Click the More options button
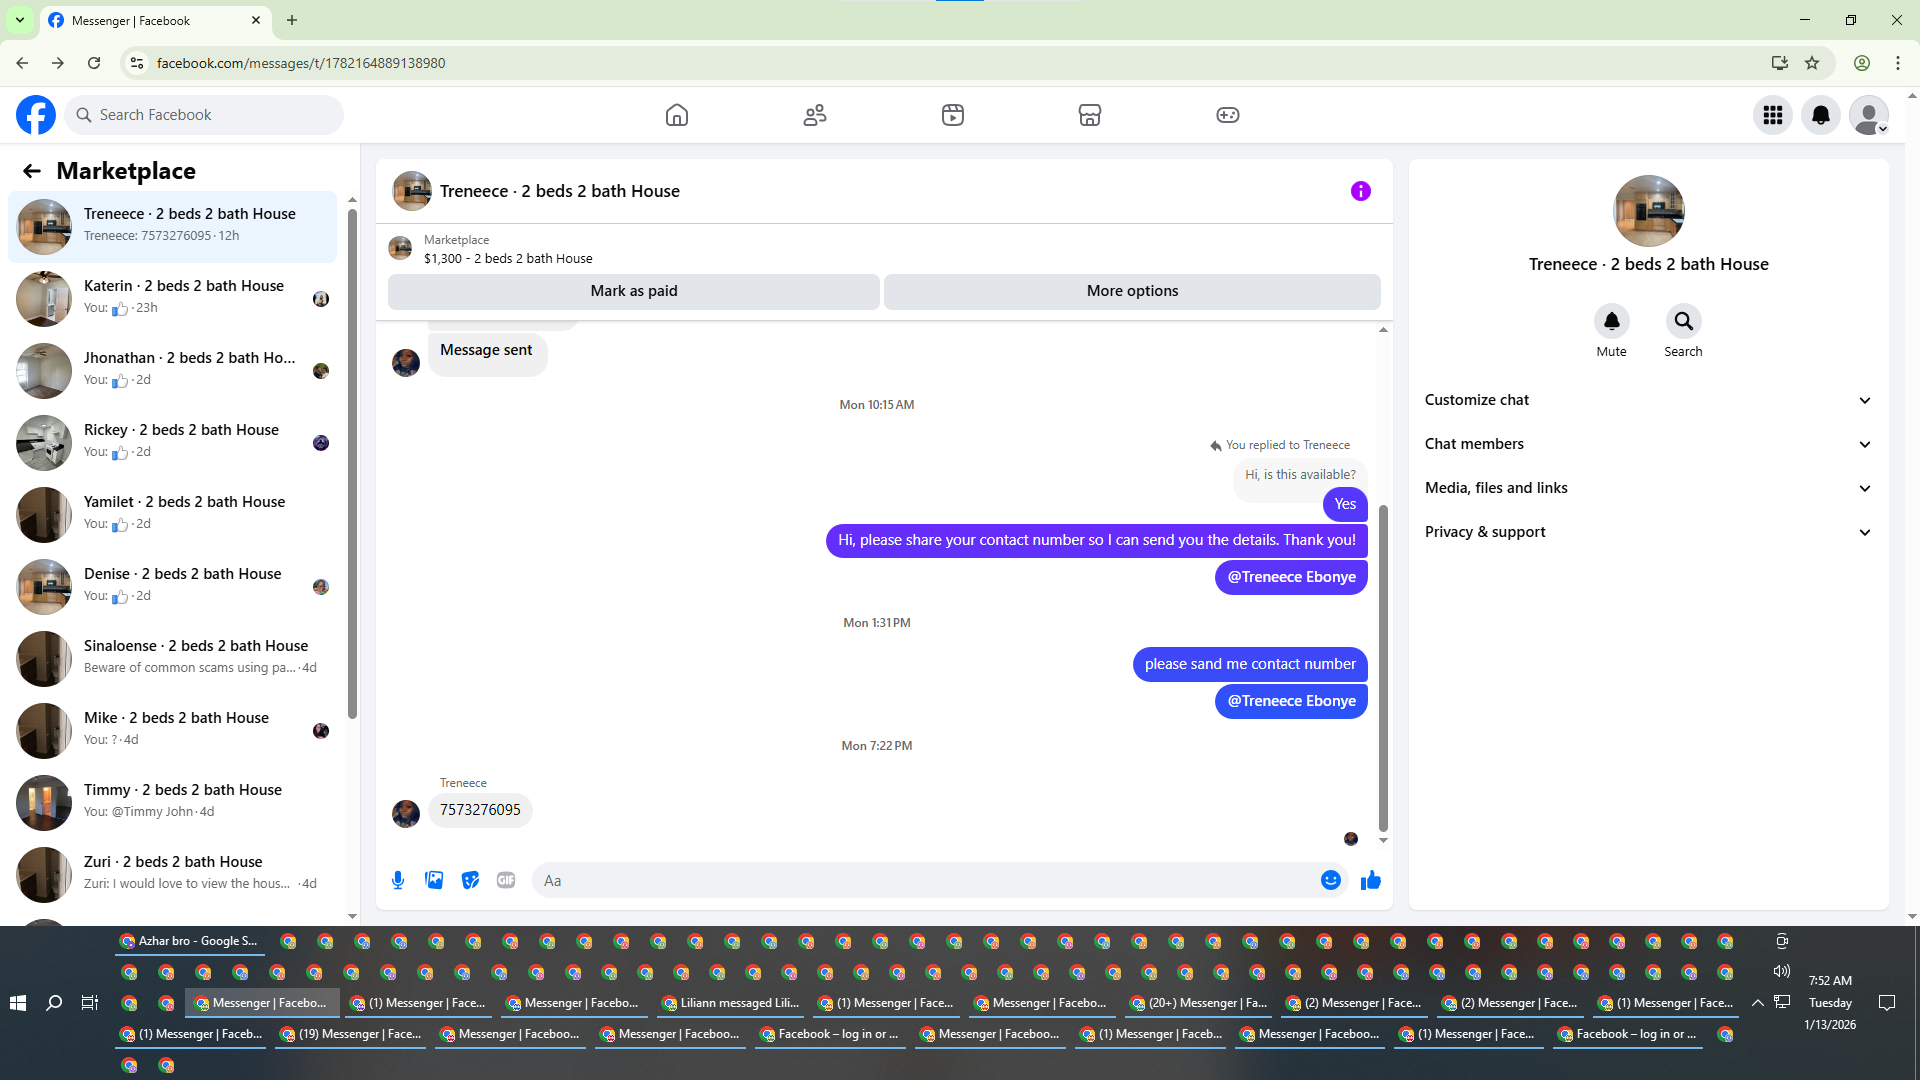The image size is (1920, 1080). [x=1132, y=291]
